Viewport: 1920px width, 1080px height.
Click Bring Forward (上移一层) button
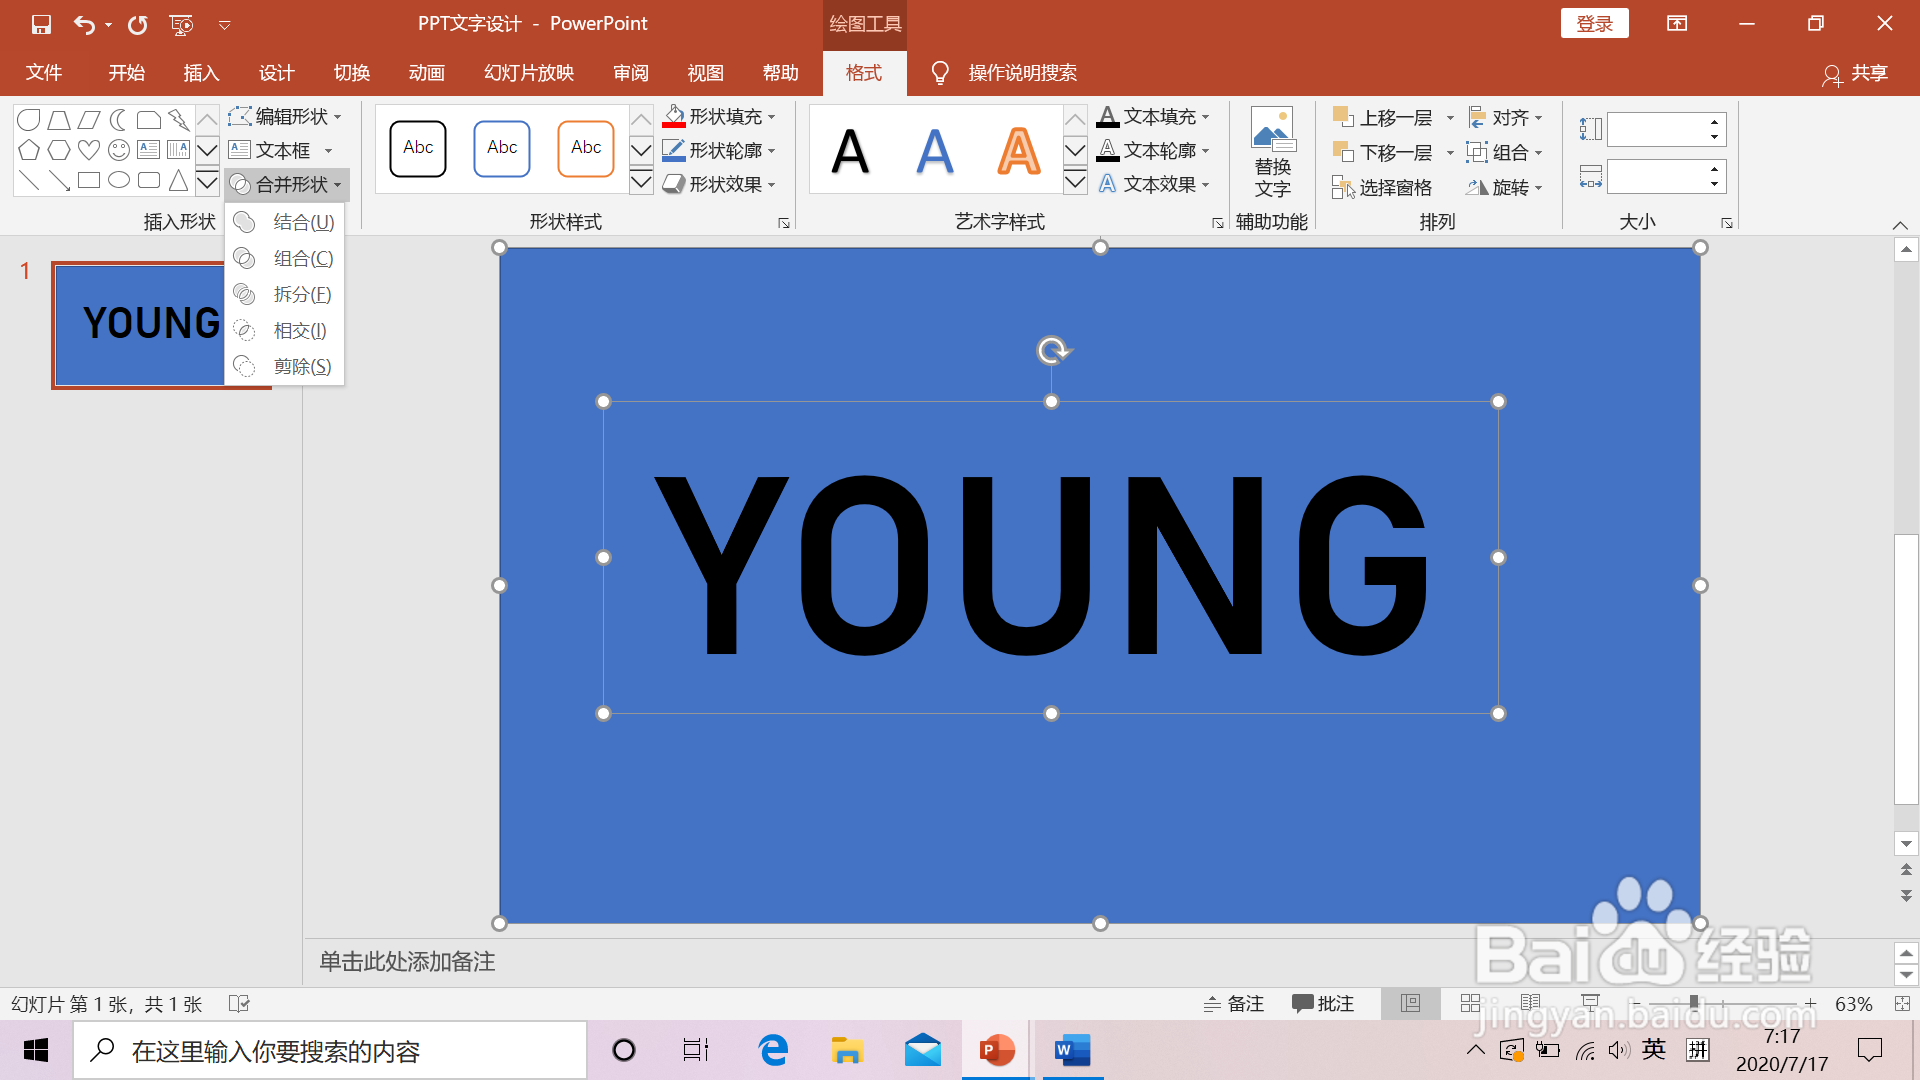point(1383,118)
